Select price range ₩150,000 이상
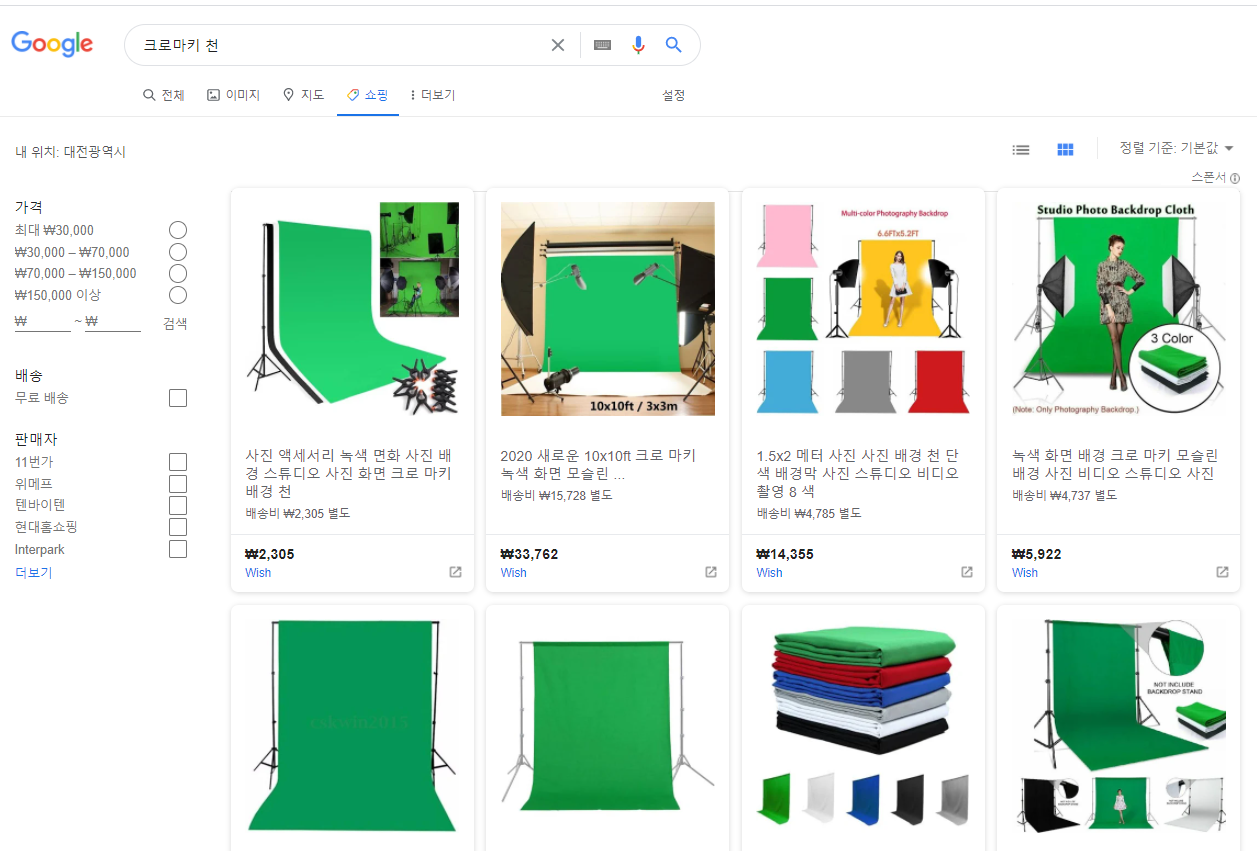 tap(178, 295)
